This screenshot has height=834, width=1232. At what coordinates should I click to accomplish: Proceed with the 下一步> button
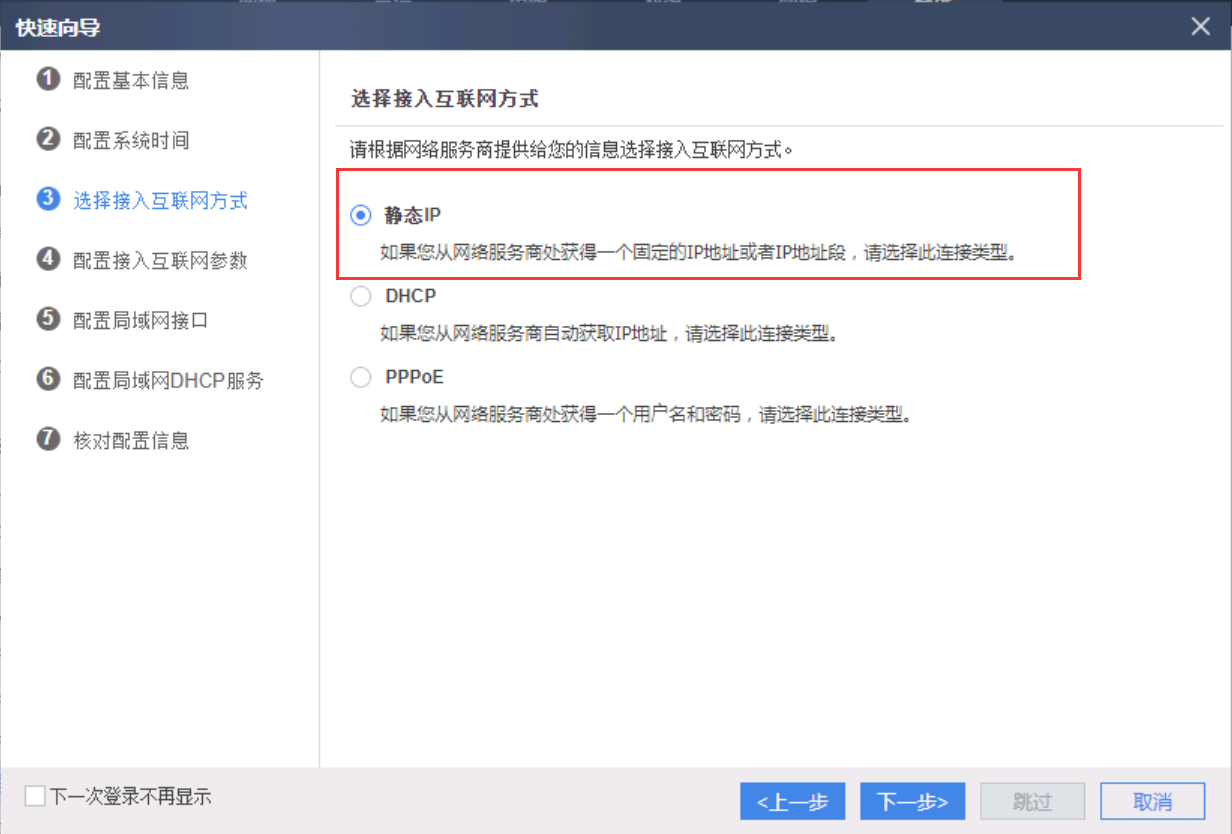coord(912,801)
